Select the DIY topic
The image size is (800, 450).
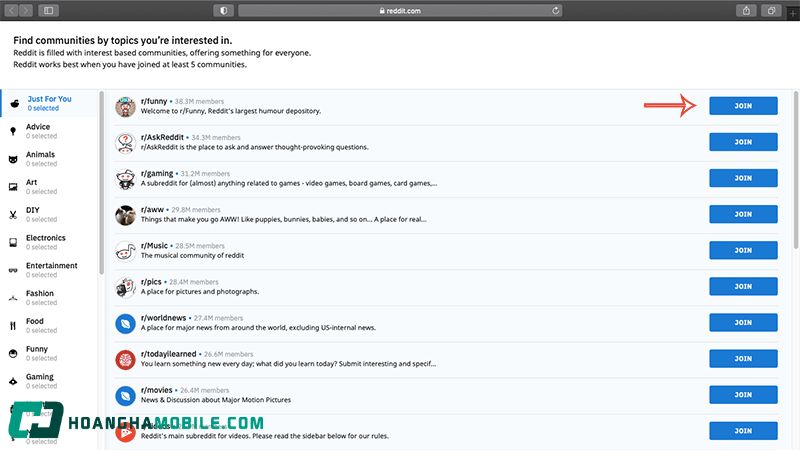[49, 214]
